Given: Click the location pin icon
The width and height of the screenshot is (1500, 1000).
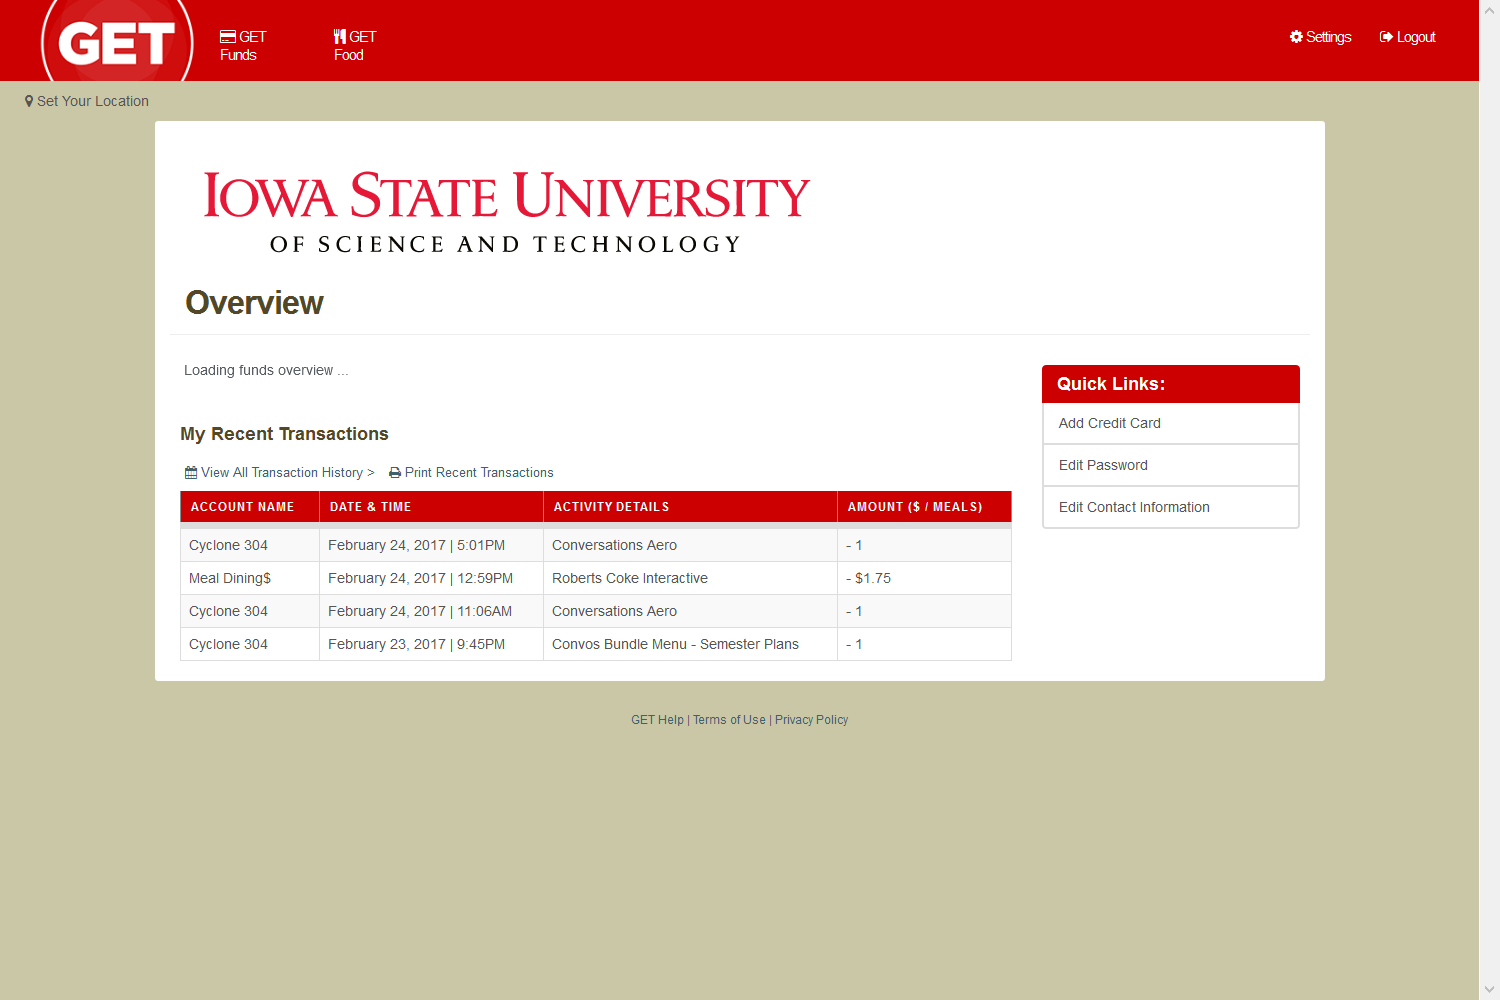Looking at the screenshot, I should 29,101.
